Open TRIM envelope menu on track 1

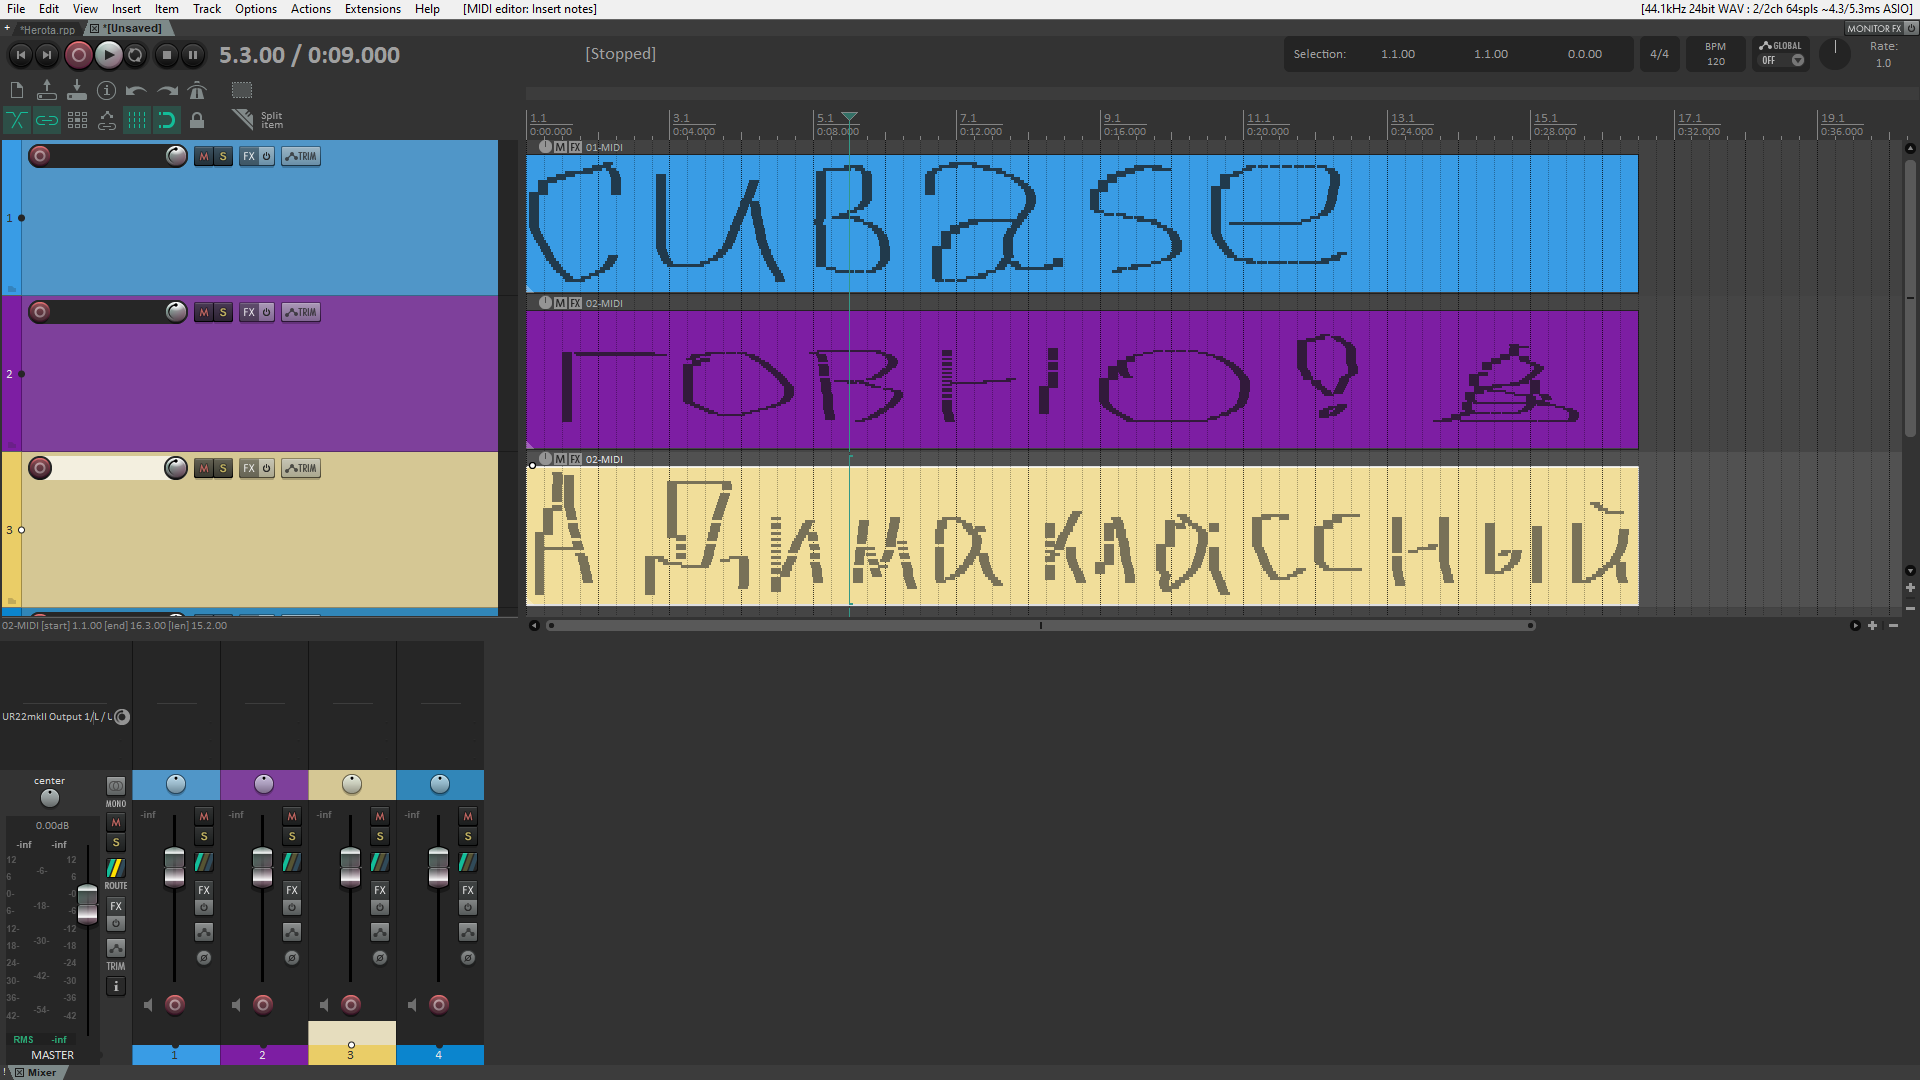click(301, 156)
